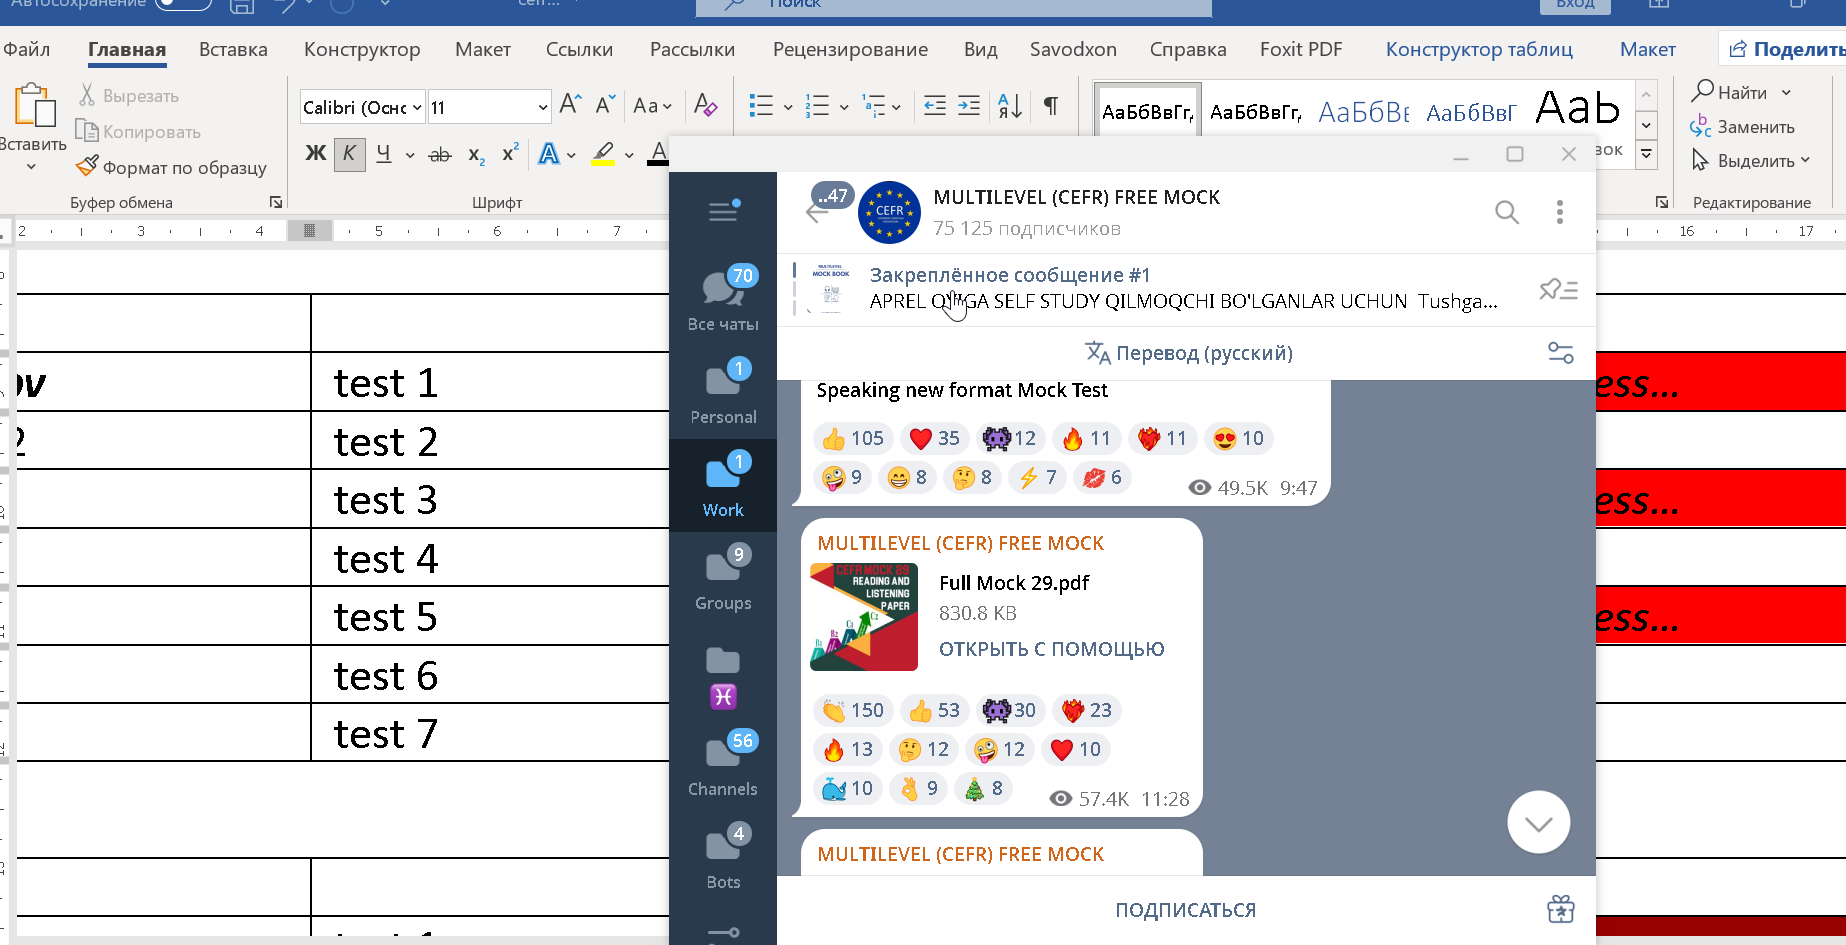Open the Все чаты folder

tap(723, 299)
